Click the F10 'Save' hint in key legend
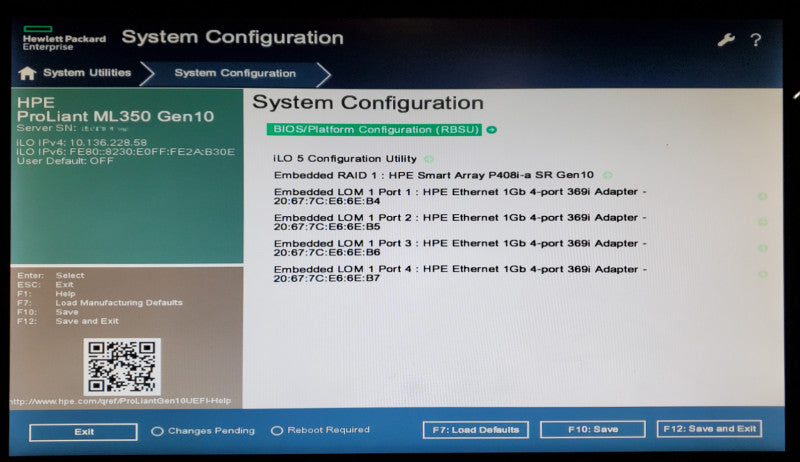The height and width of the screenshot is (462, 800). click(67, 312)
